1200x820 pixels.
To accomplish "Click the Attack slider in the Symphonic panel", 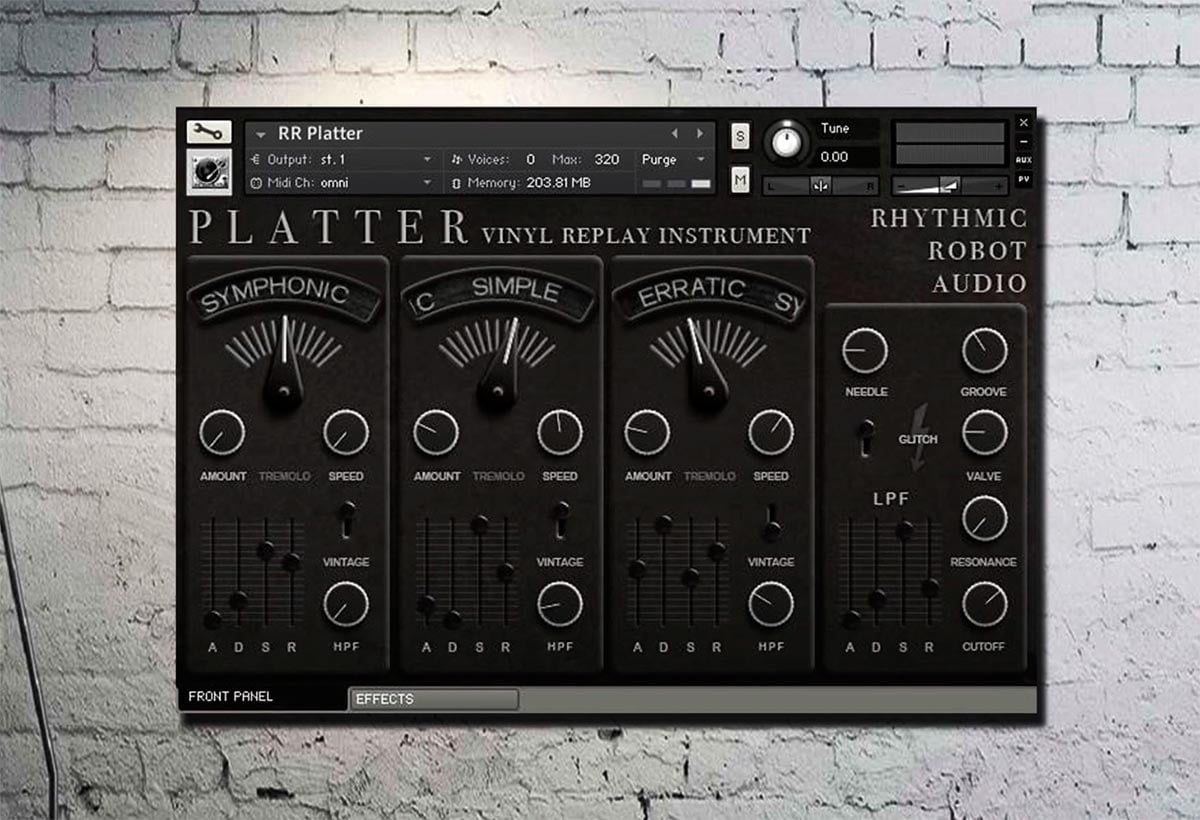I will (213, 574).
